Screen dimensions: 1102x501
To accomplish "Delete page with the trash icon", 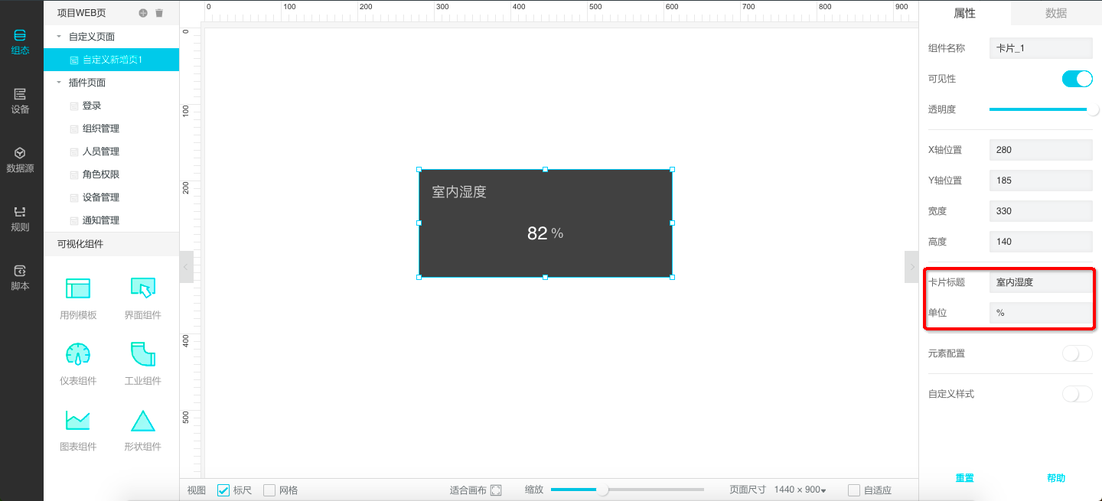I will (x=160, y=13).
